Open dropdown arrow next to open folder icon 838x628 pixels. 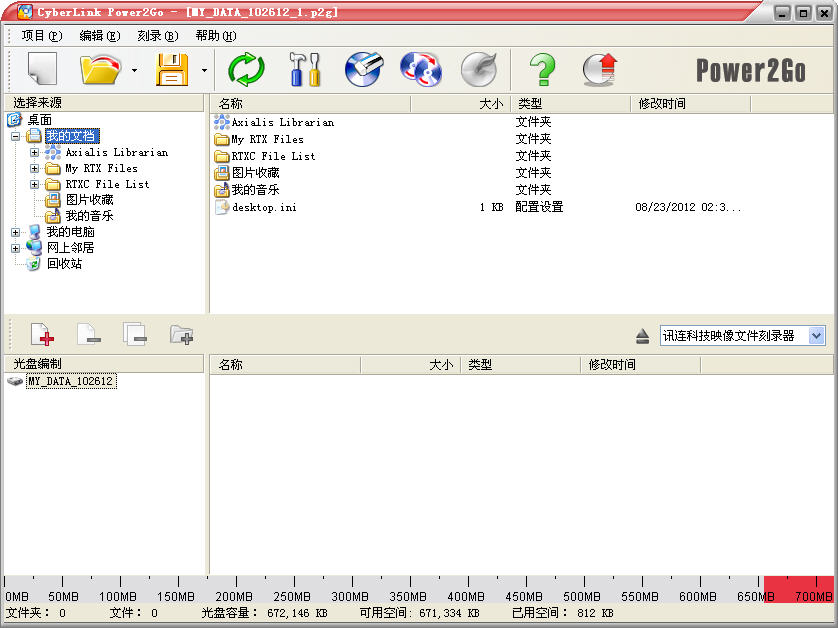click(x=134, y=71)
